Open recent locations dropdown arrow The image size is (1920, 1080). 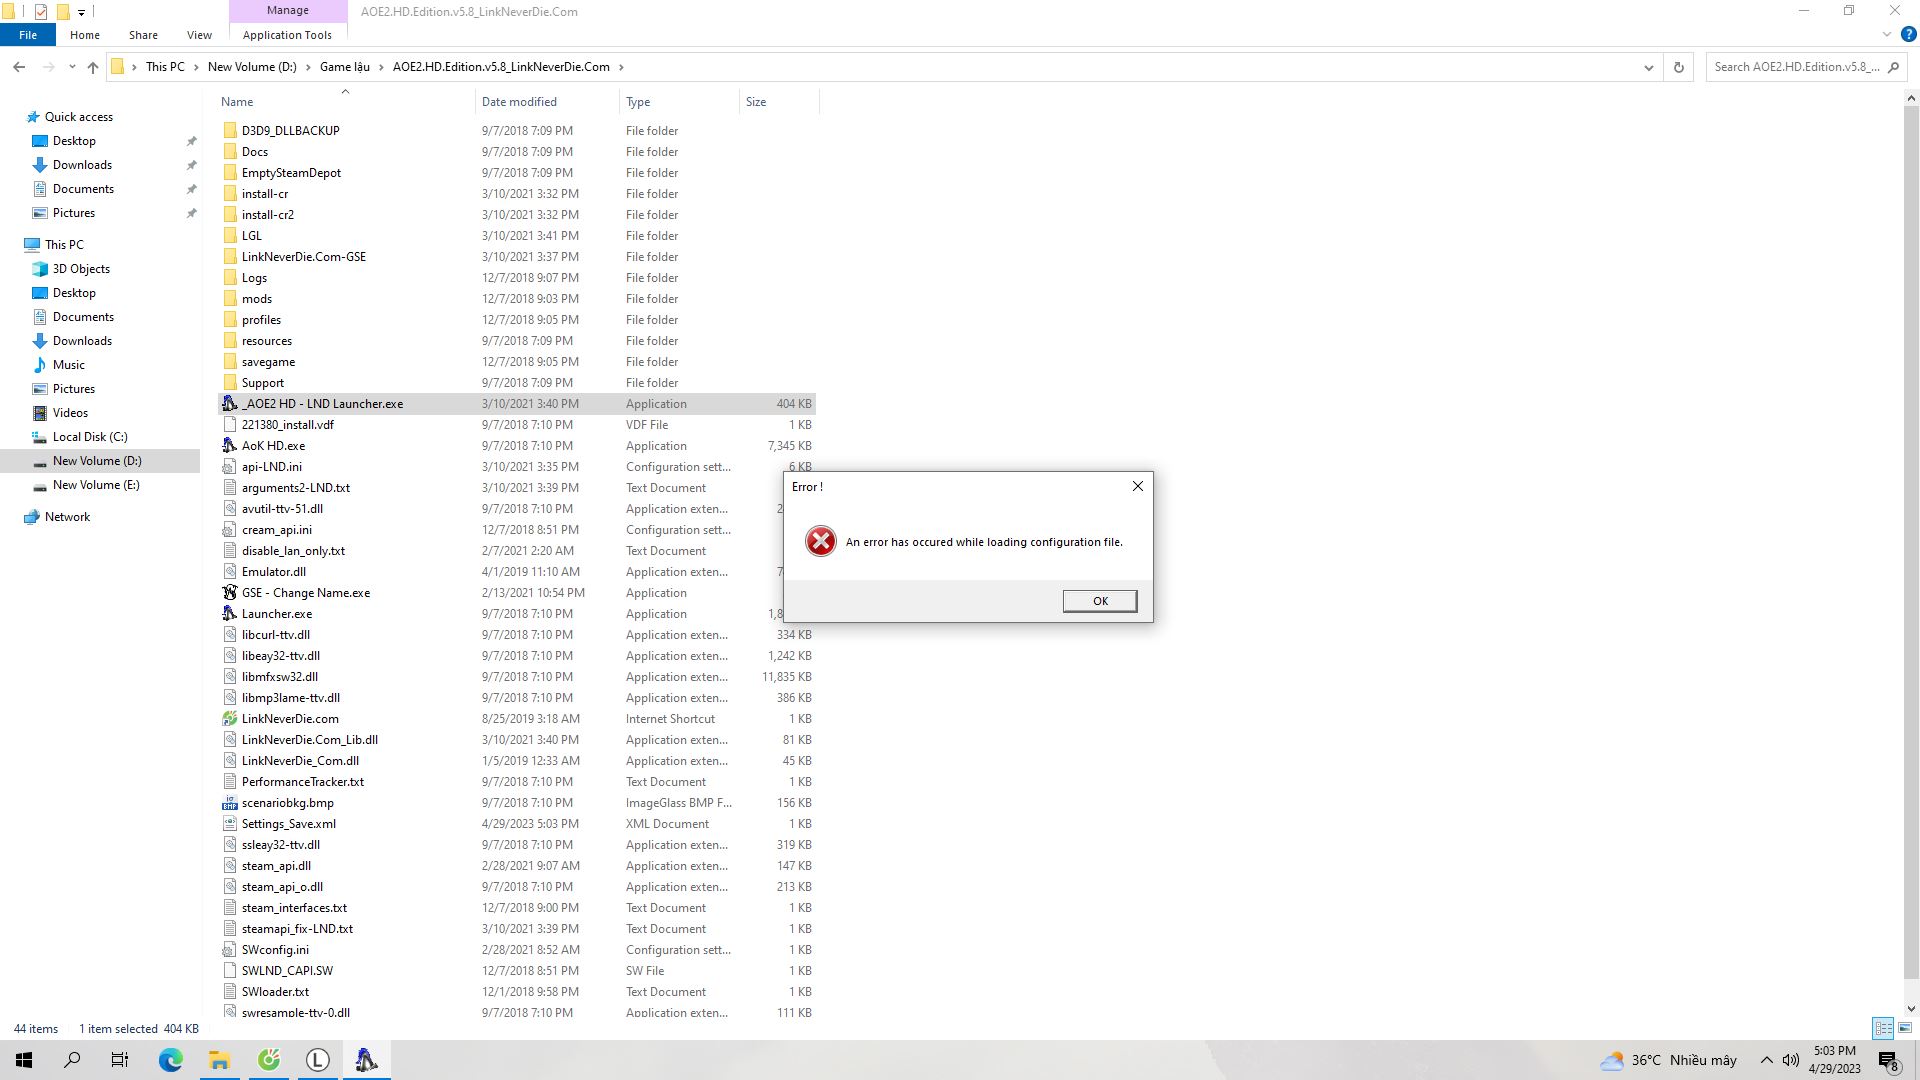click(72, 67)
